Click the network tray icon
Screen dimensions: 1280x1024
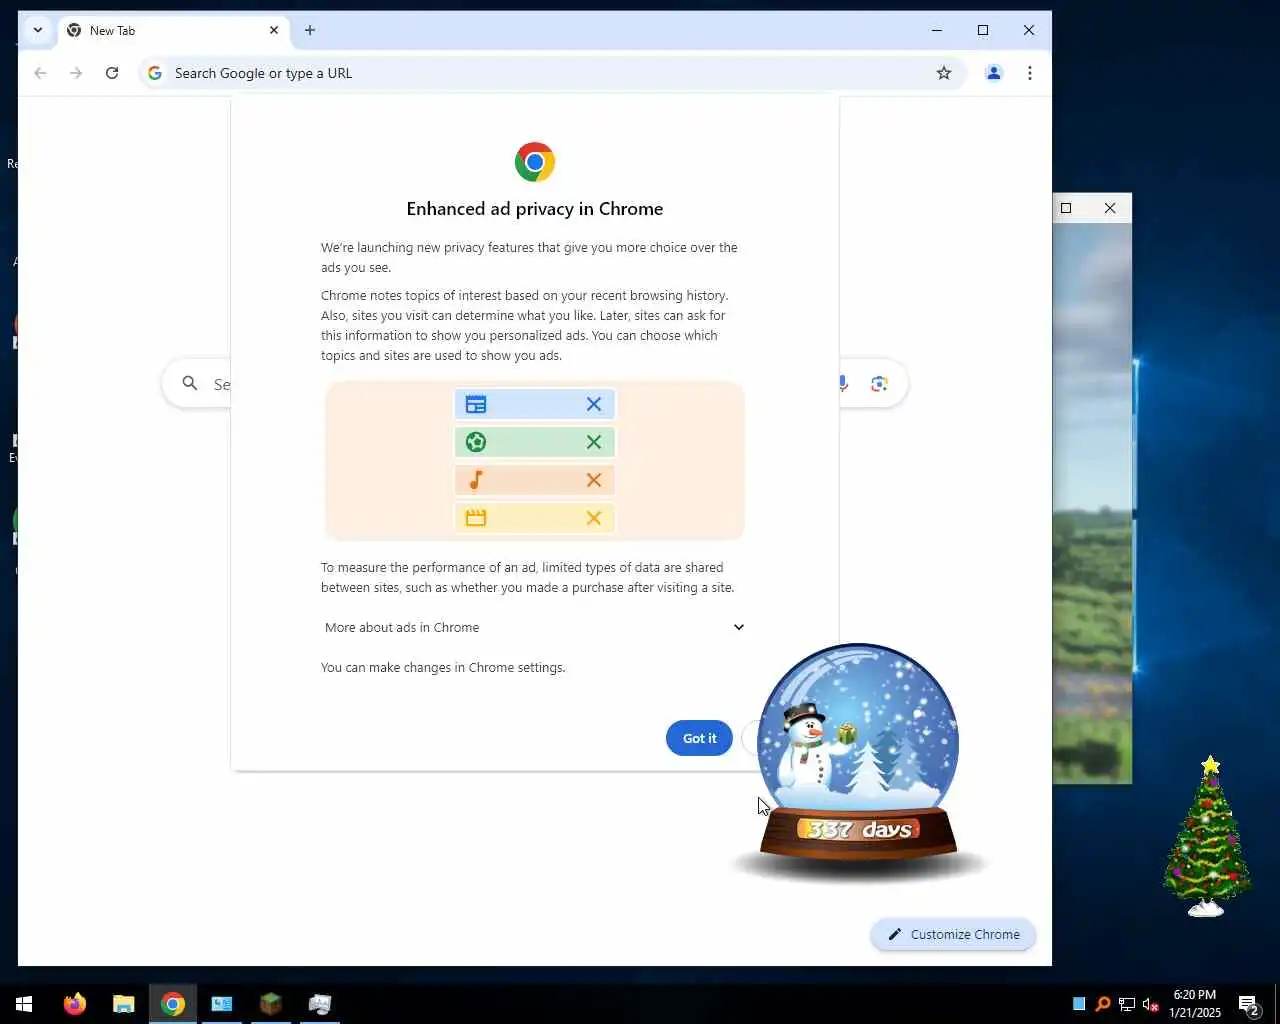(1126, 1004)
